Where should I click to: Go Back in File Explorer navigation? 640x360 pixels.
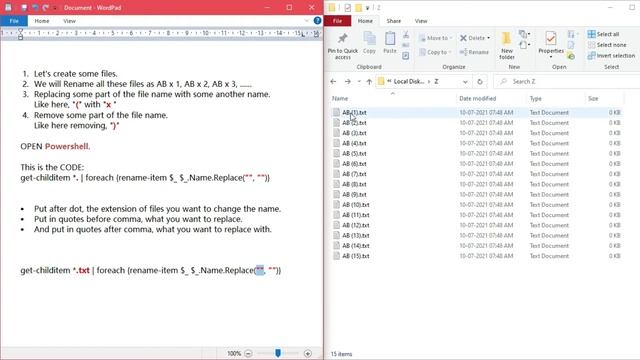[x=333, y=82]
